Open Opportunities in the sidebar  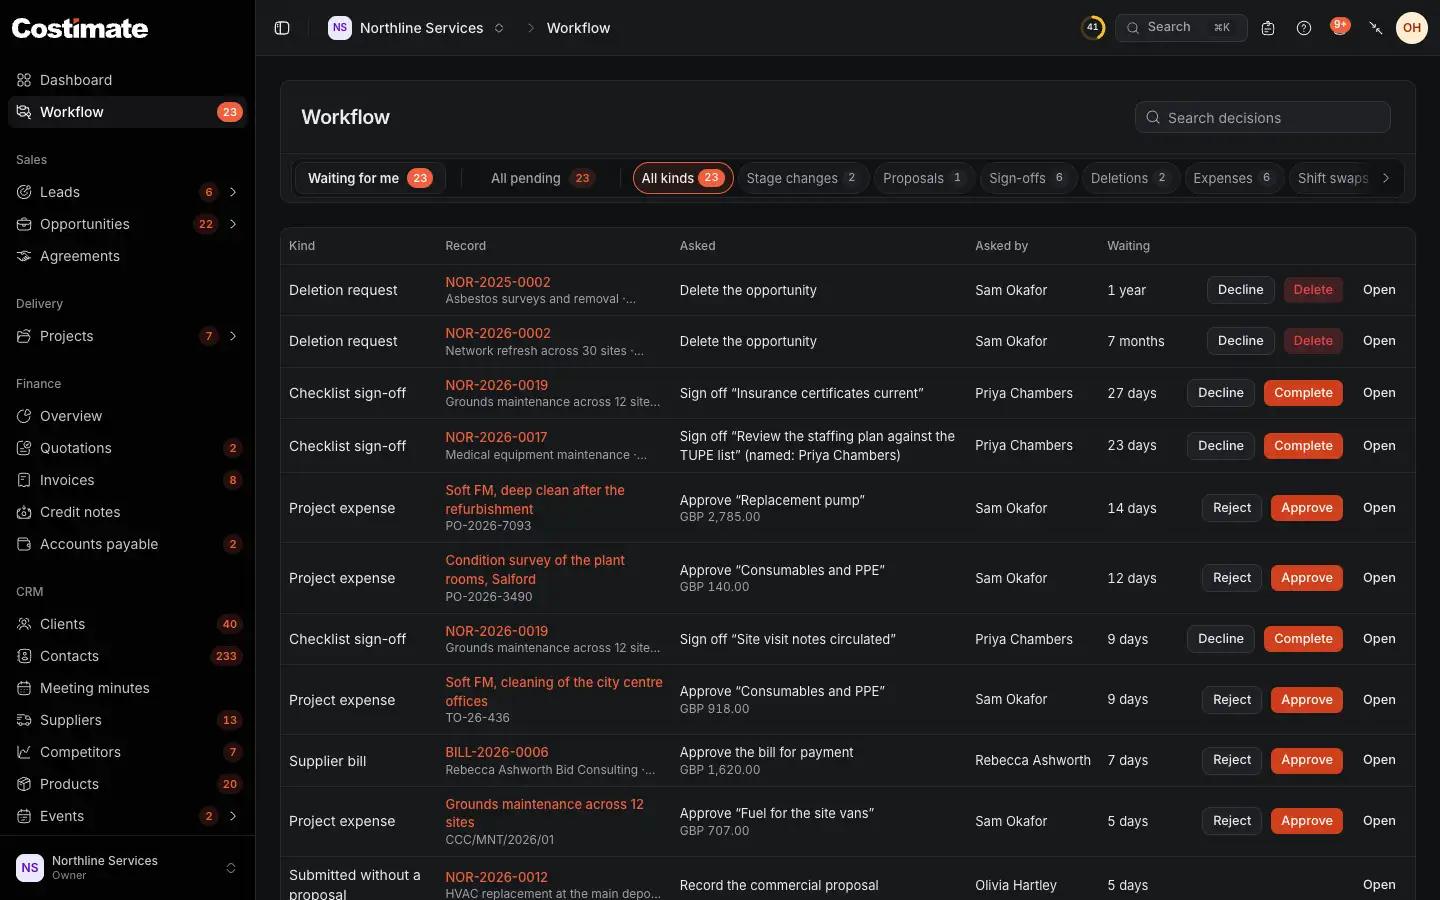tap(110, 224)
